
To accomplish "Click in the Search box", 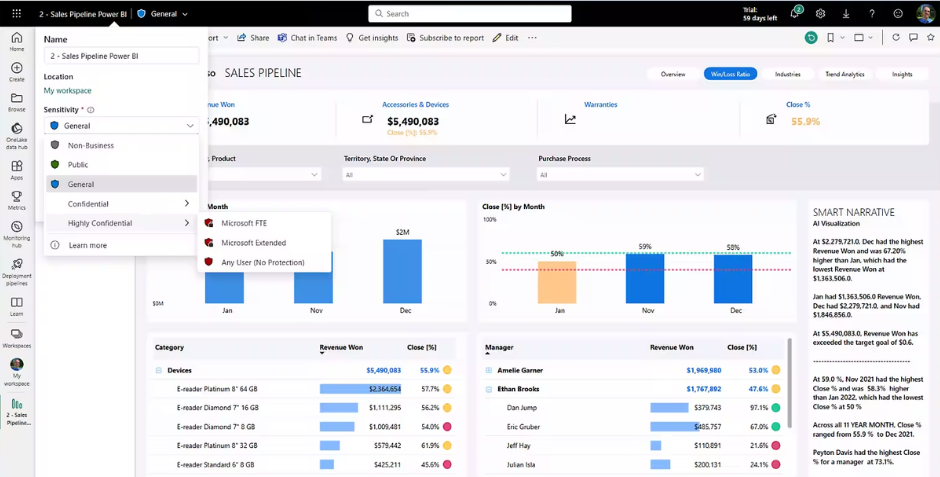I will pos(469,13).
